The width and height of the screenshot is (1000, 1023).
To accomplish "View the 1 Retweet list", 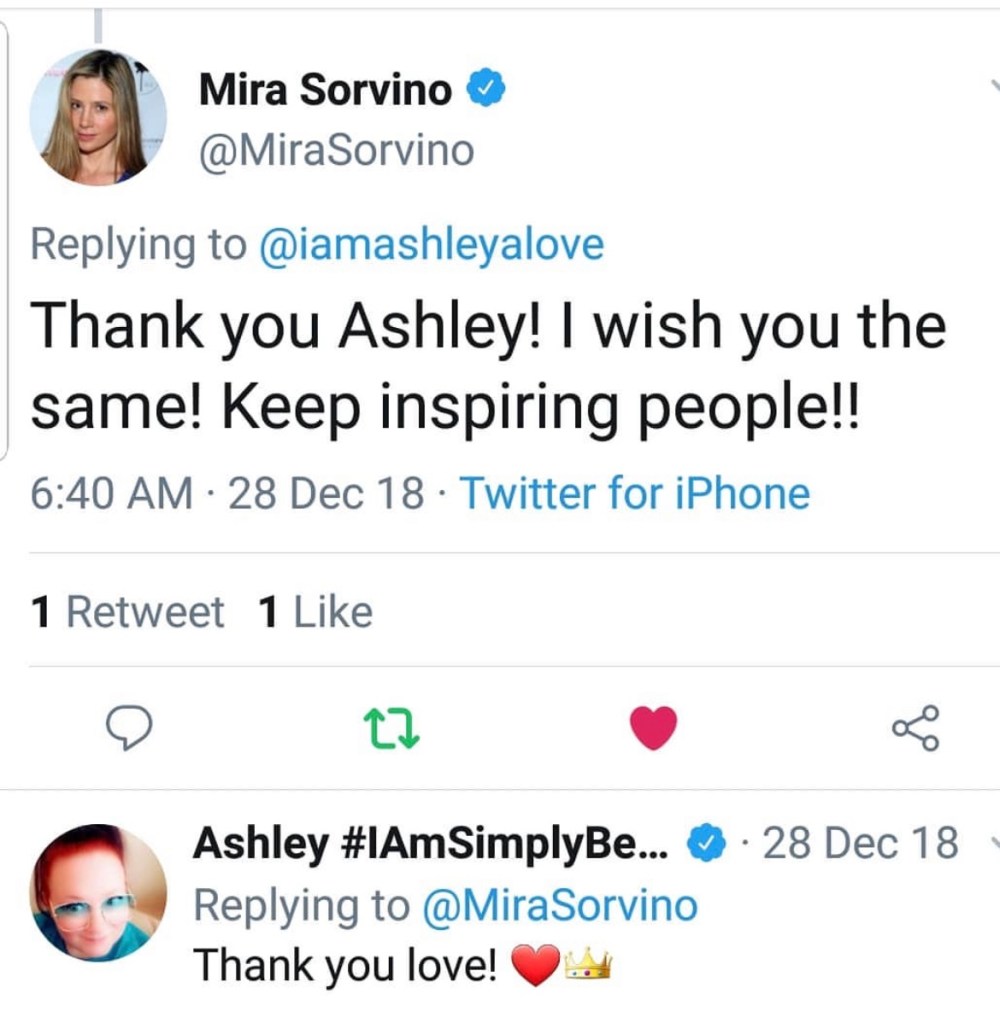I will click(x=127, y=611).
